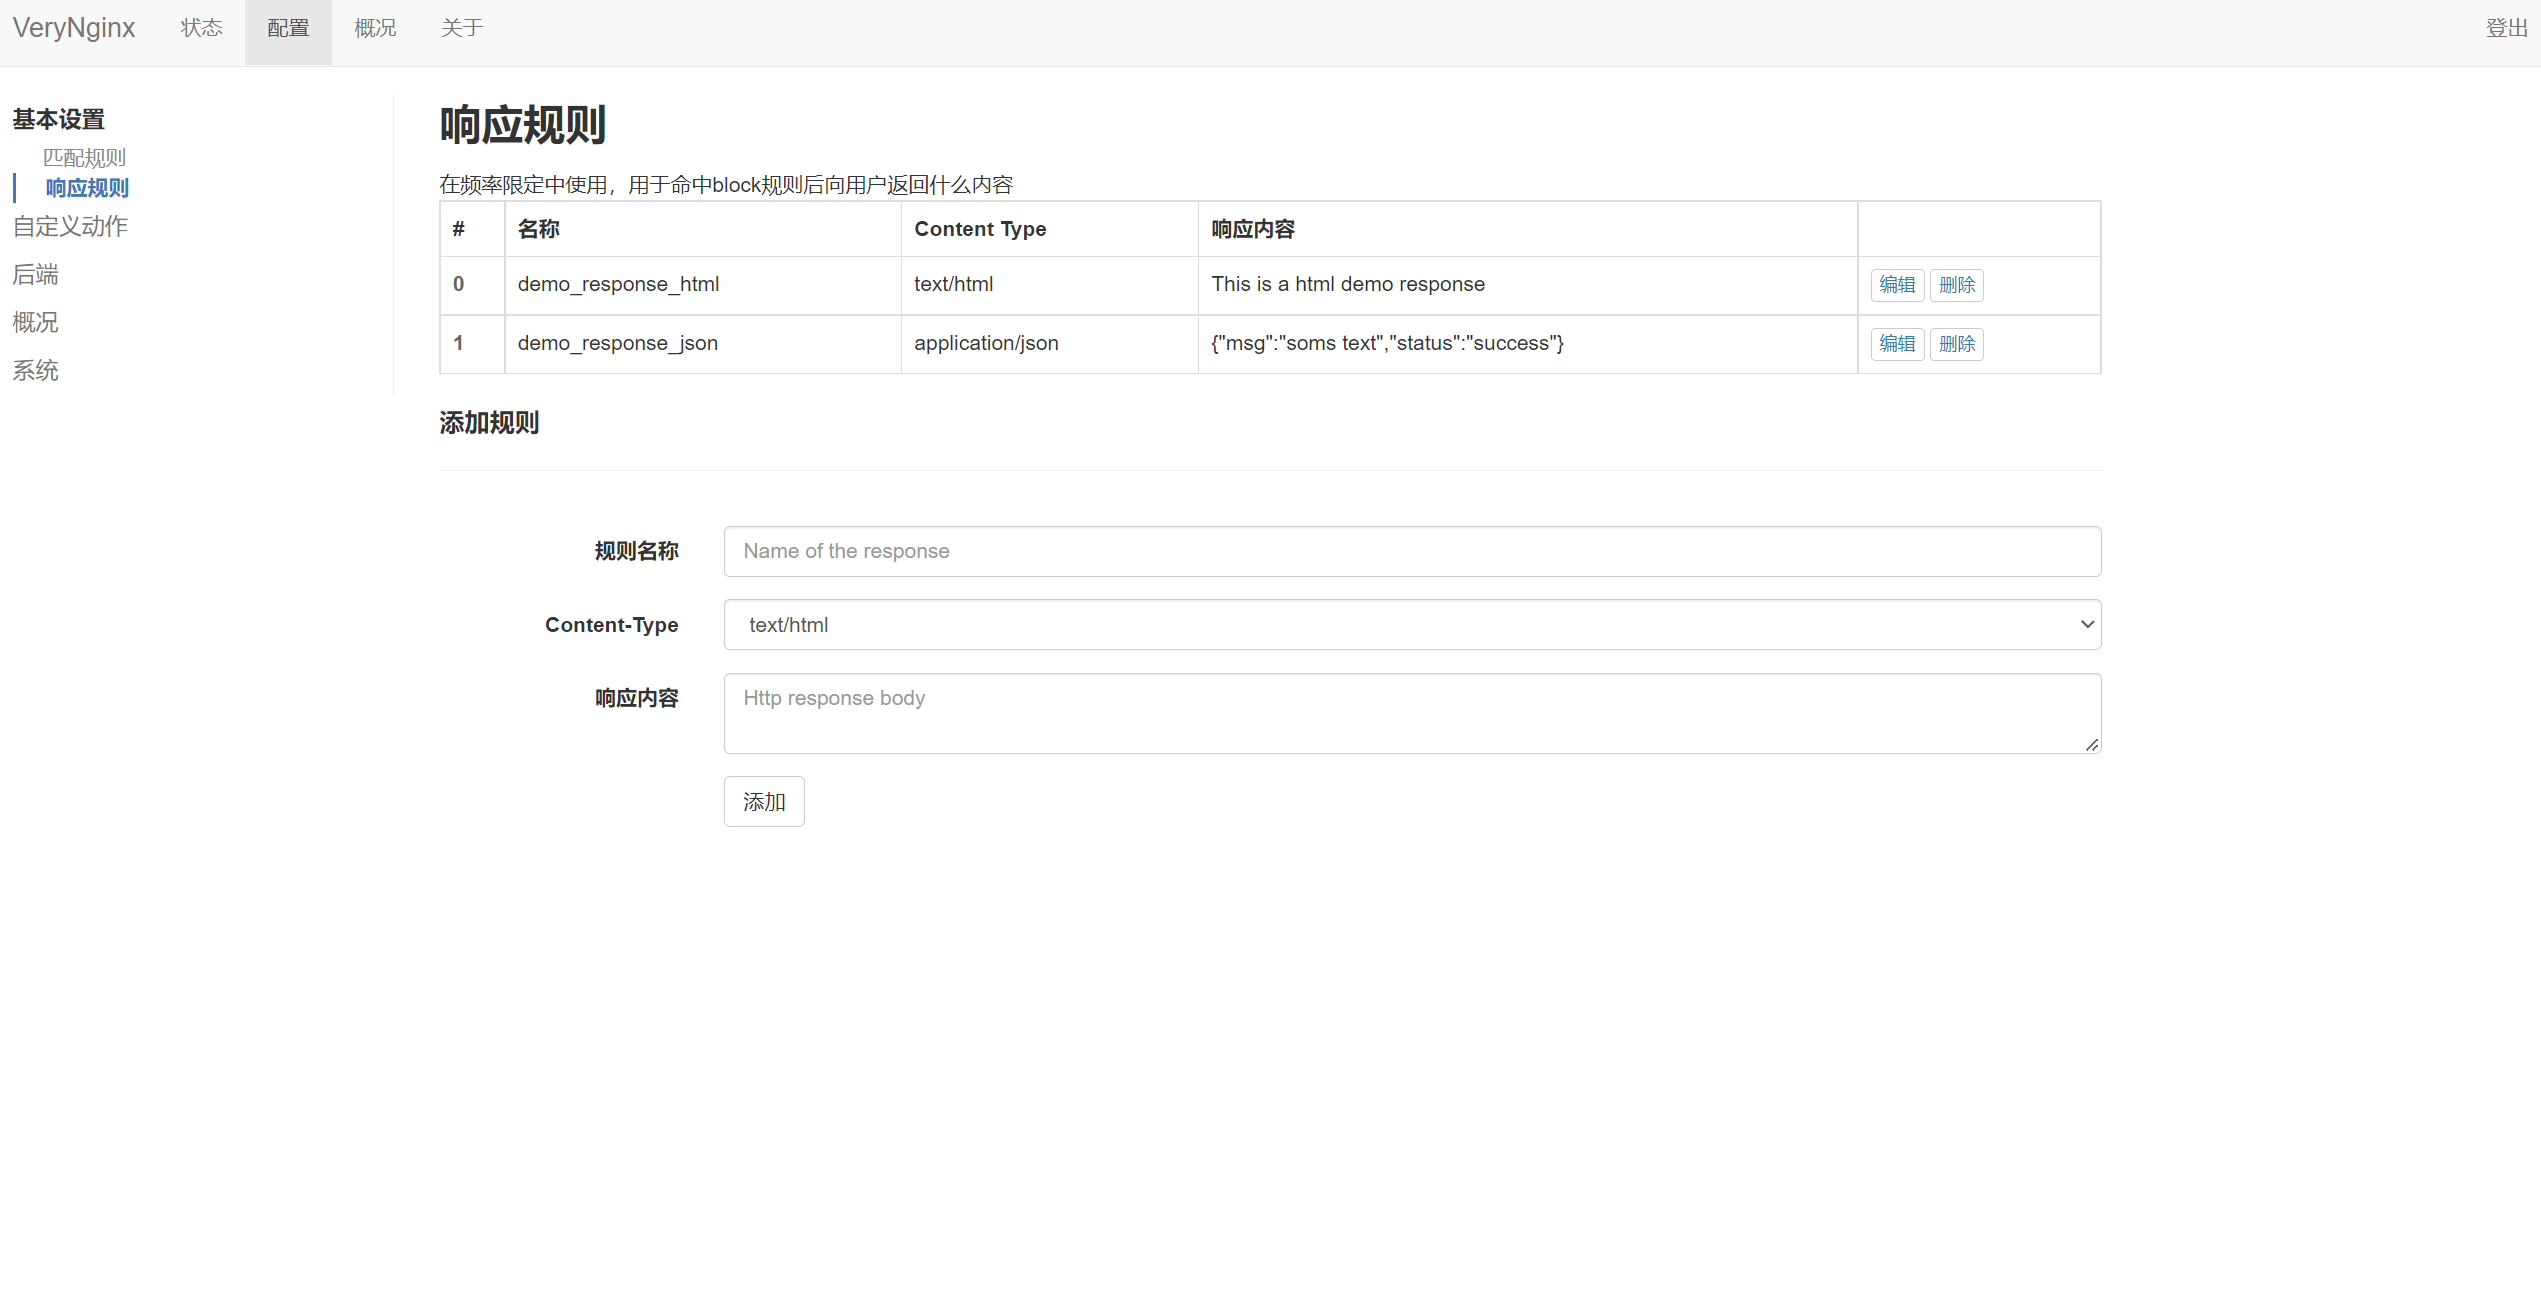The image size is (2541, 1305).
Task: Open 系统 in the sidebar
Action: (x=35, y=370)
